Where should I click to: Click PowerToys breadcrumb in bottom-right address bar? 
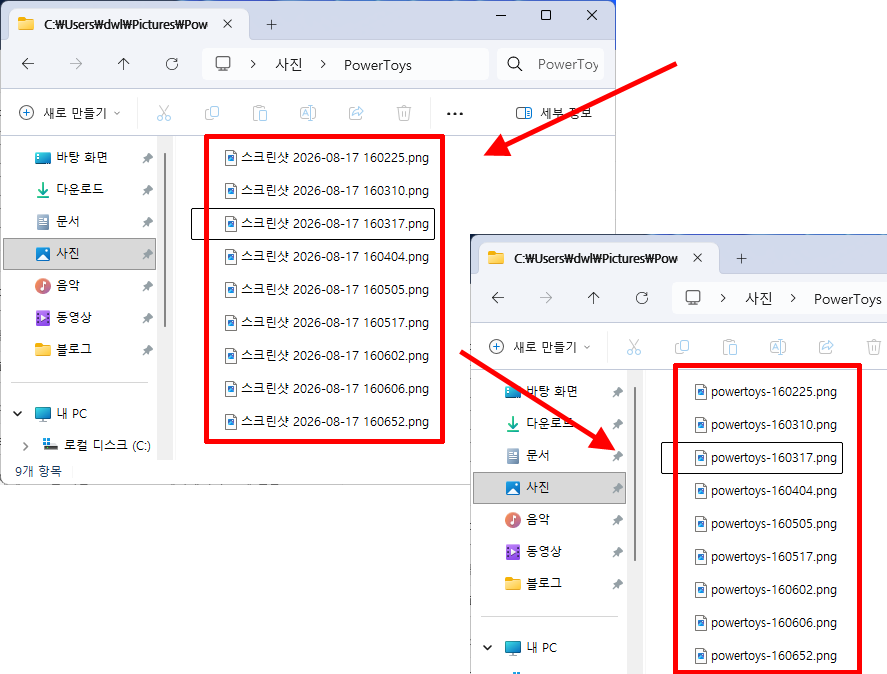(847, 299)
